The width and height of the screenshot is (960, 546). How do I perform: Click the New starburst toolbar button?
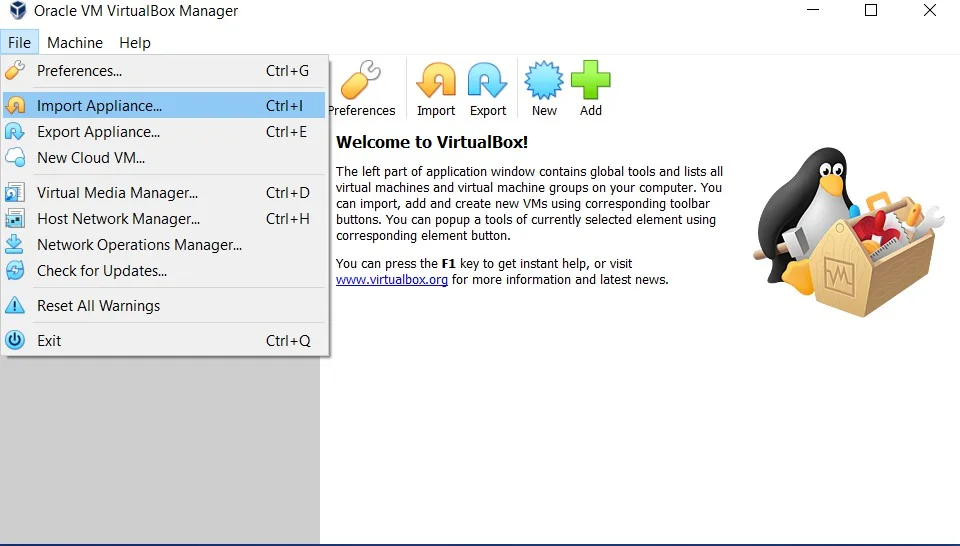click(x=544, y=88)
